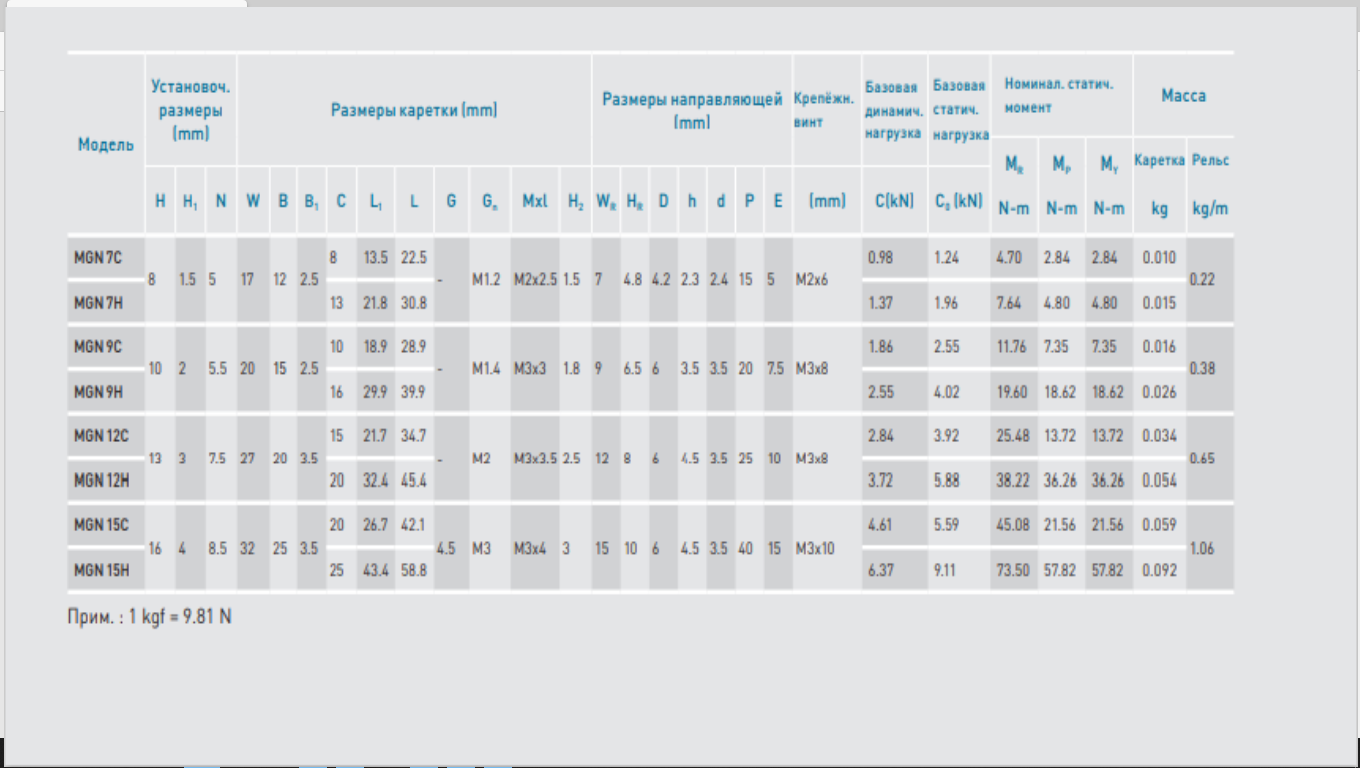1360x768 pixels.
Task: Click the Размеры каретки (mm) header
Action: point(414,110)
